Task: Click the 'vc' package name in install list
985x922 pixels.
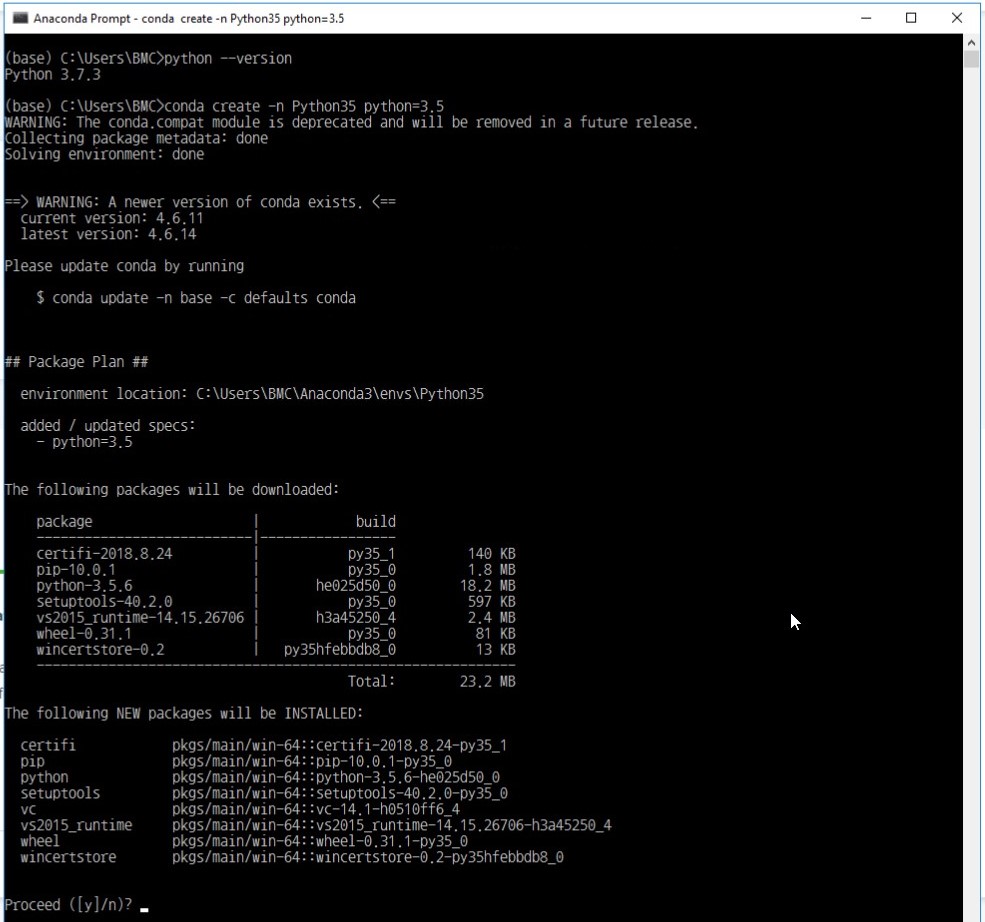Action: pyautogui.click(x=28, y=809)
